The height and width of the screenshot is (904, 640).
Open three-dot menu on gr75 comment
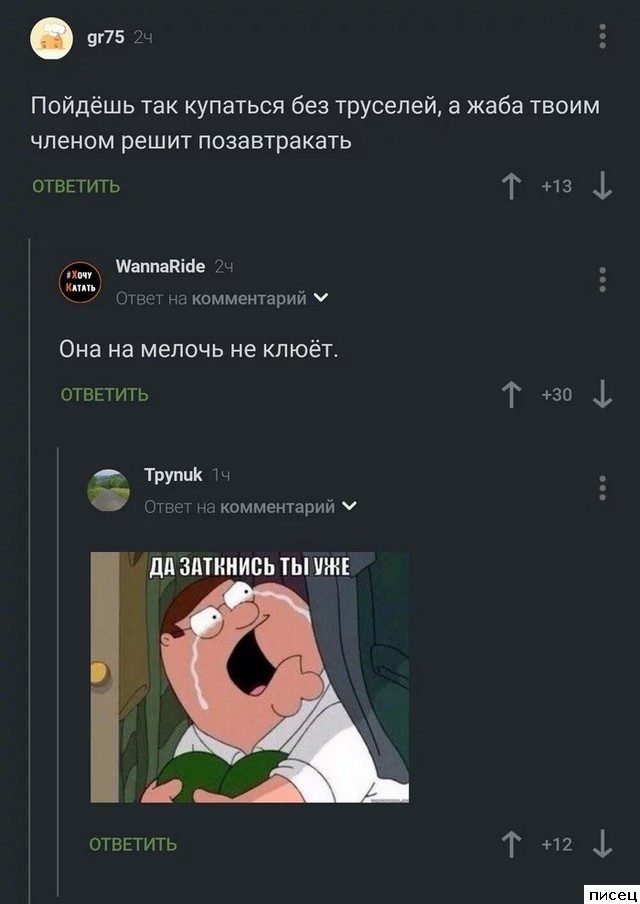point(603,36)
